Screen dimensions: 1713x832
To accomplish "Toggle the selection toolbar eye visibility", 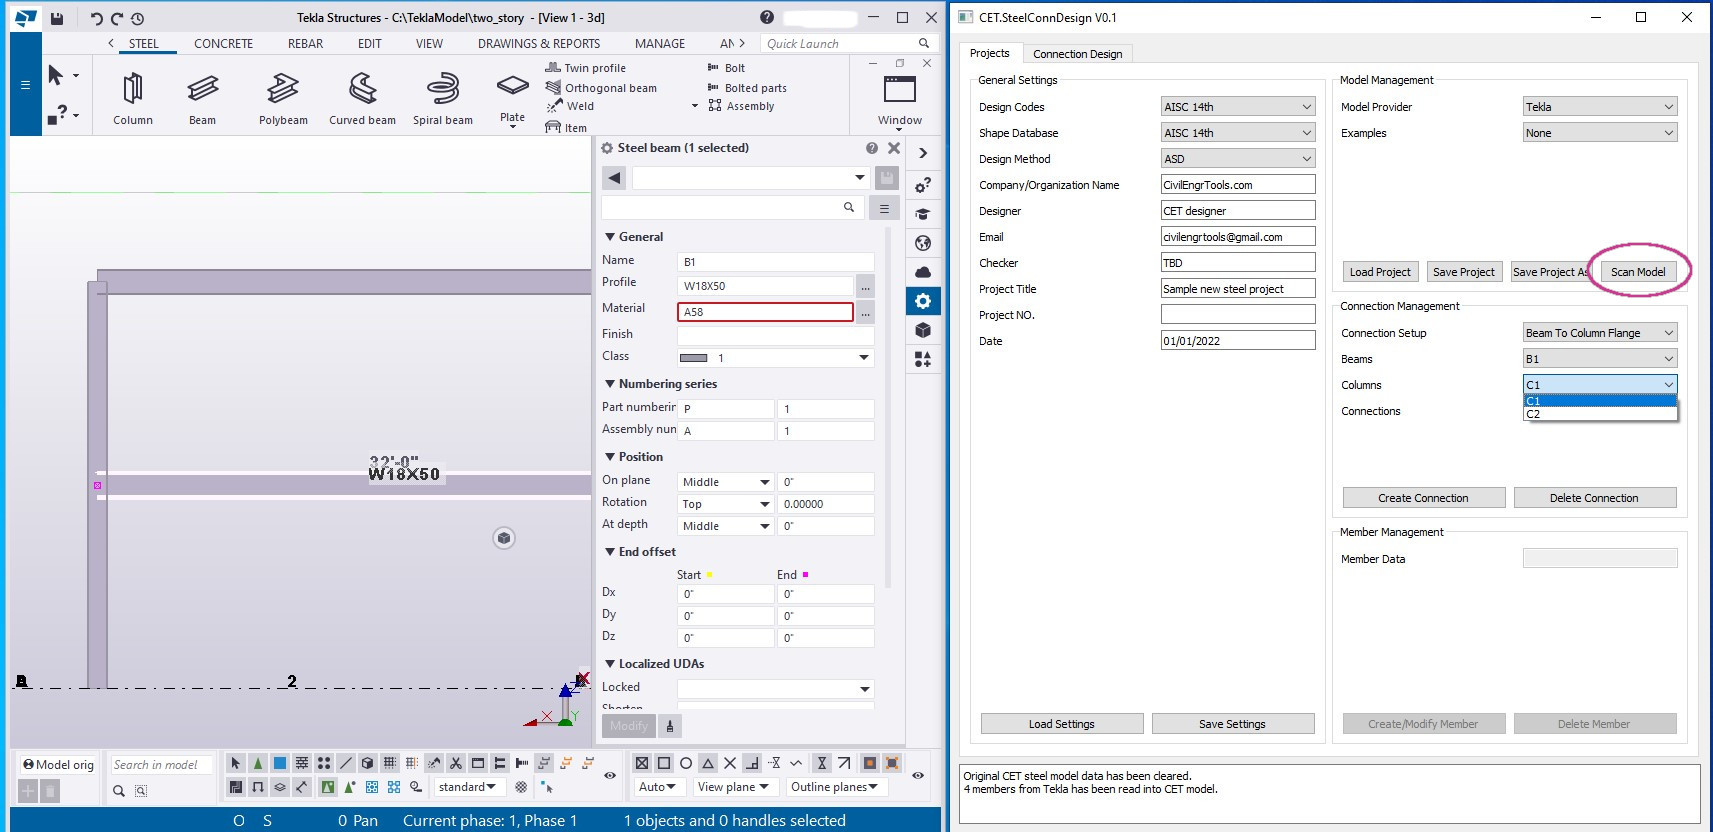I will click(610, 775).
